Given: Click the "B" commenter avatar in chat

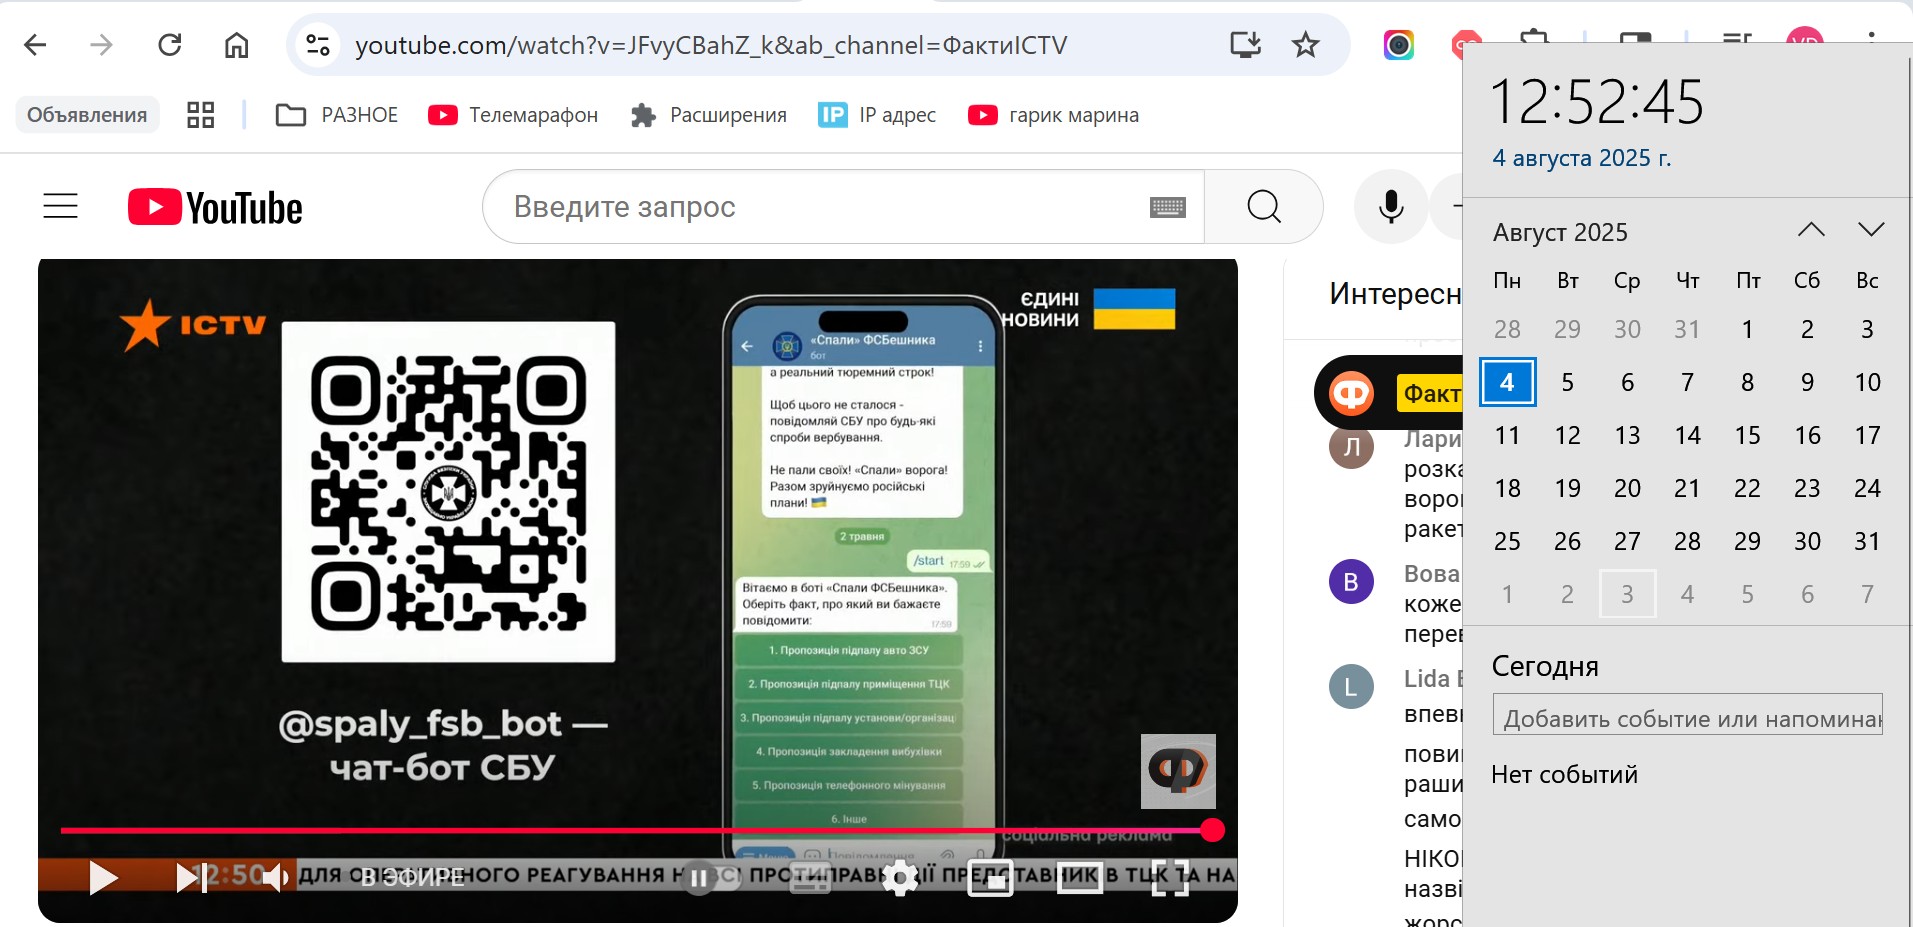Looking at the screenshot, I should [1351, 581].
